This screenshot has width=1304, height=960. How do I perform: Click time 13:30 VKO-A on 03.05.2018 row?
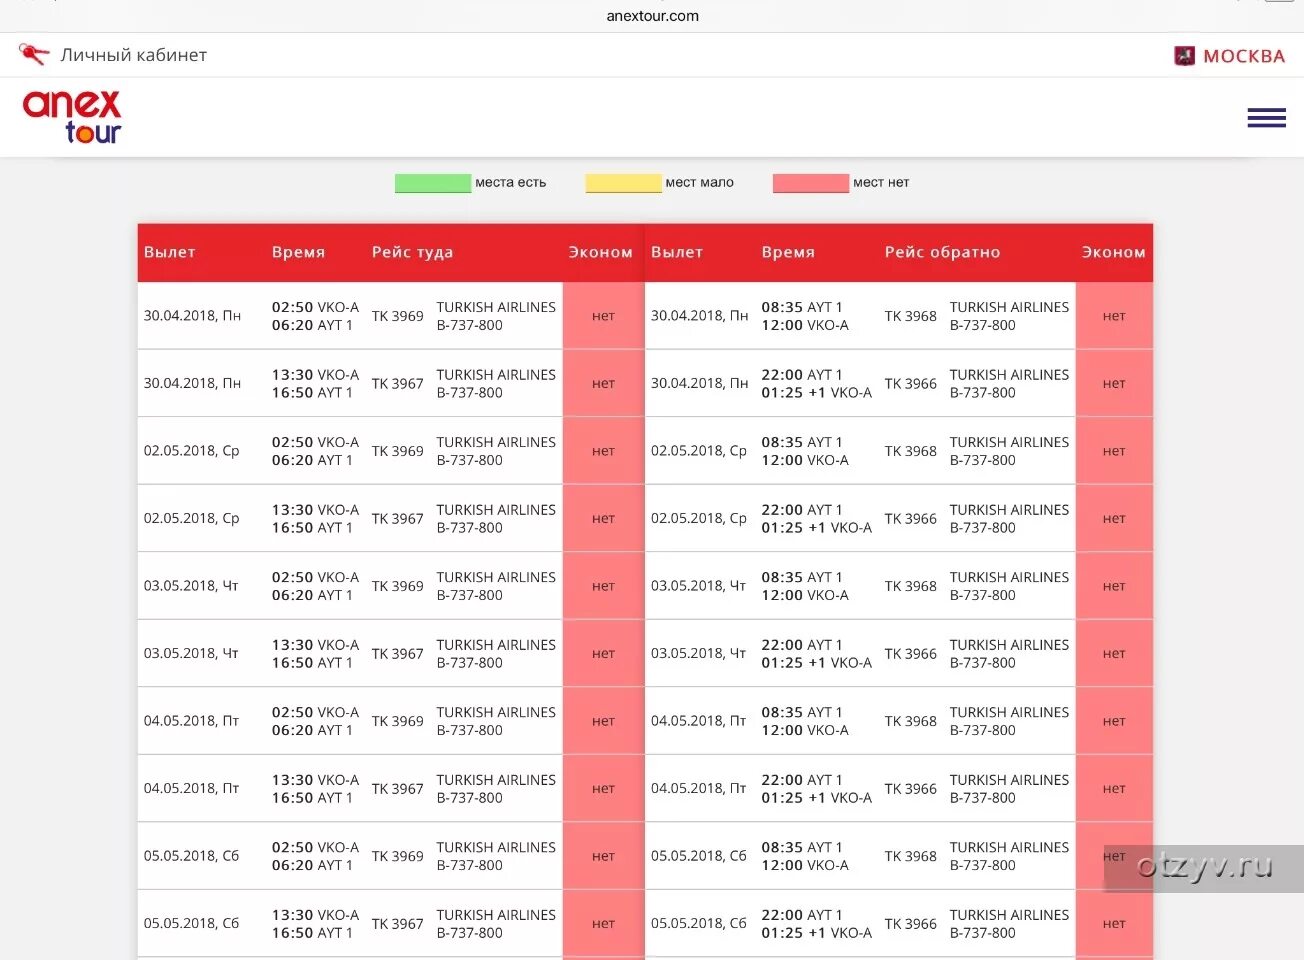[315, 645]
